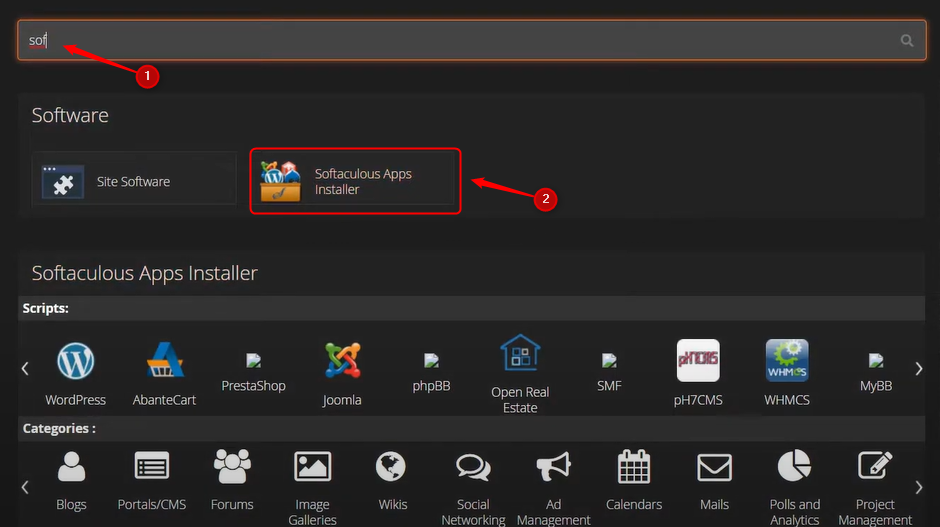Click the 'Categories :' header label

point(59,429)
